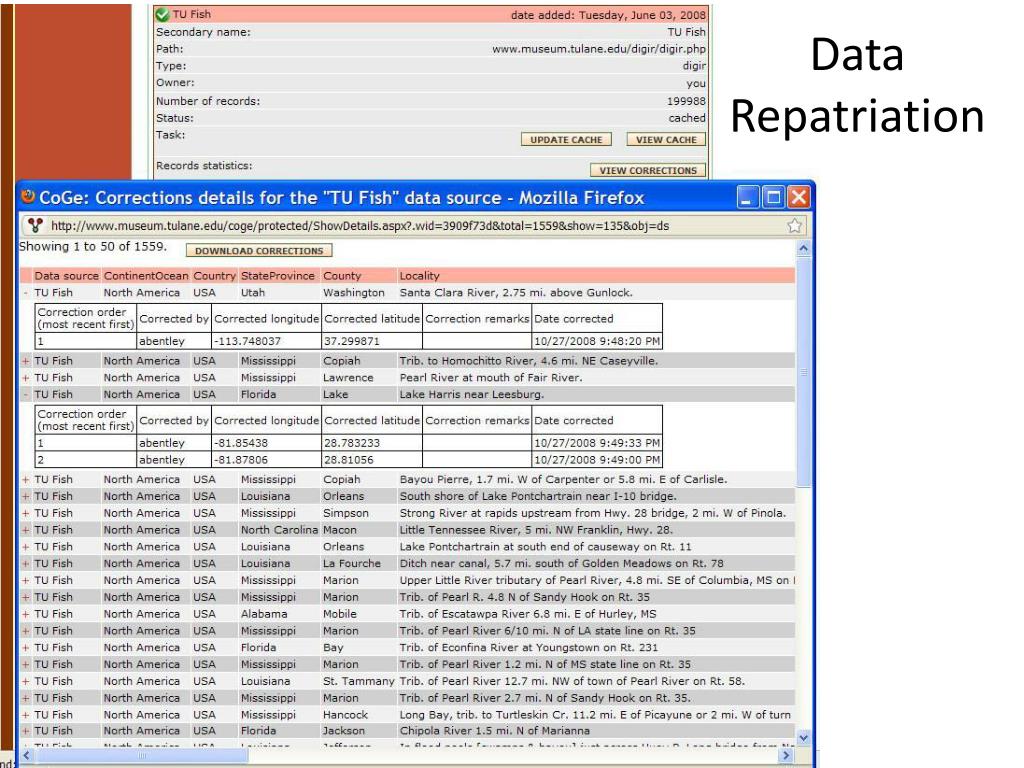Viewport: 1024px width, 768px height.
Task: Open VIEW CORRECTIONS for TU Fish
Action: [648, 170]
